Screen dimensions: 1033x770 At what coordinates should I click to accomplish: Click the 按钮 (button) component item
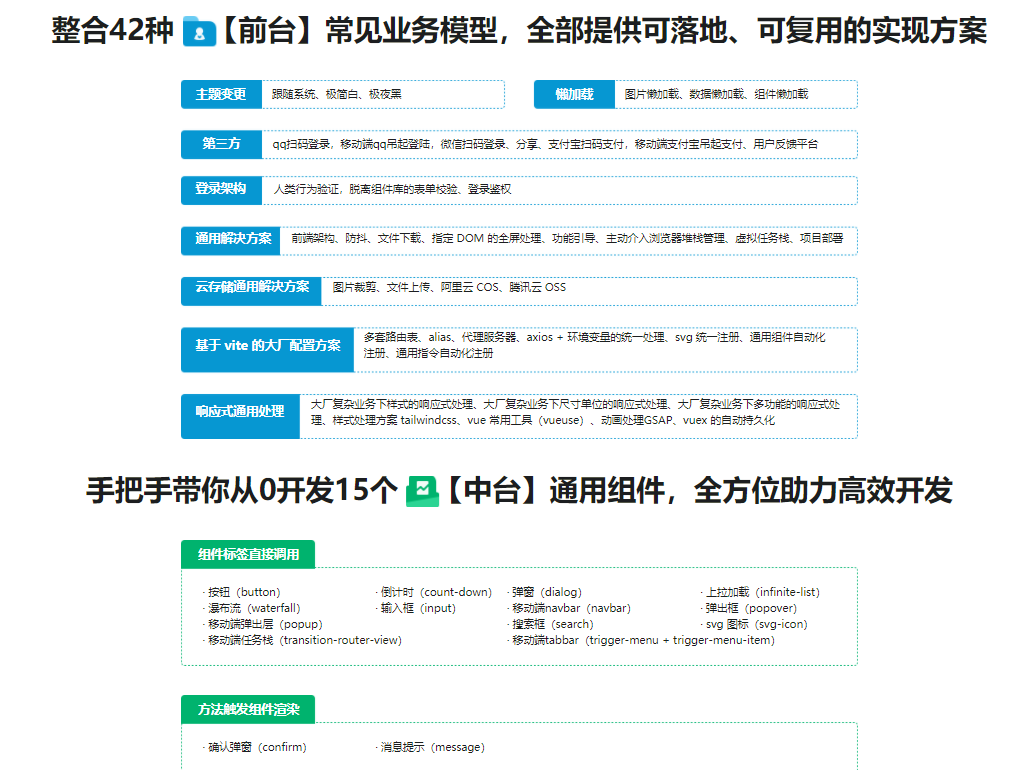pyautogui.click(x=243, y=592)
